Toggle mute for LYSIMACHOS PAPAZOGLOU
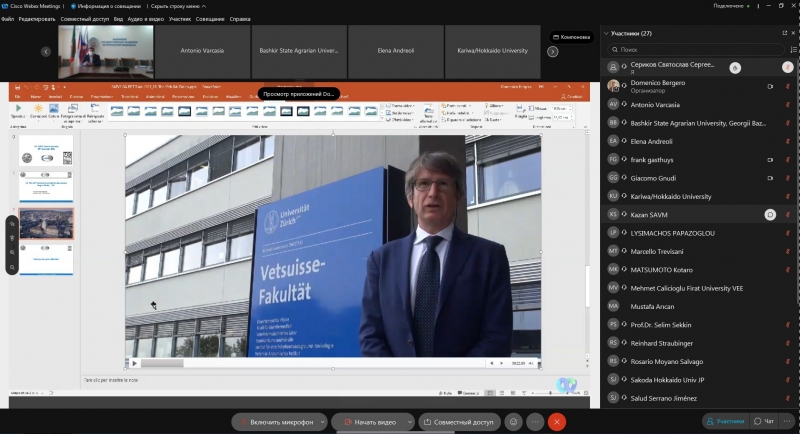This screenshot has height=434, width=800. coord(788,234)
